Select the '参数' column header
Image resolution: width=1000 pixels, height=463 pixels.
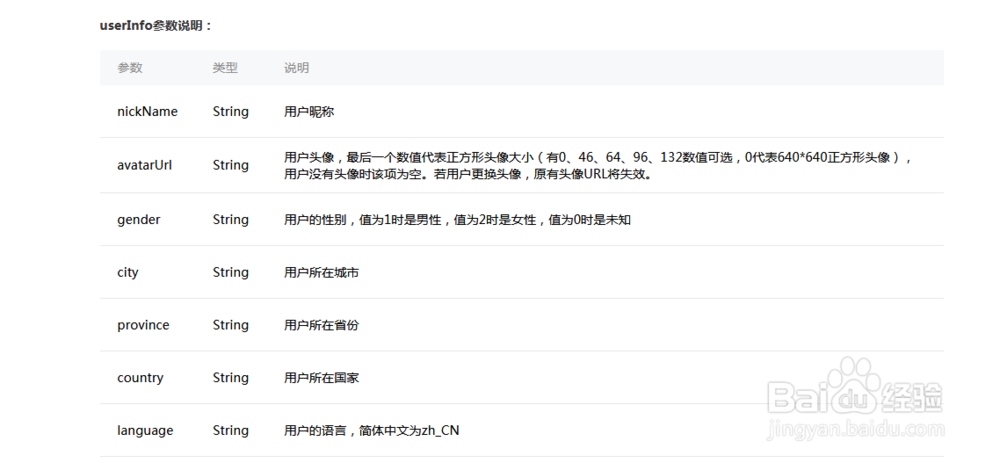129,68
